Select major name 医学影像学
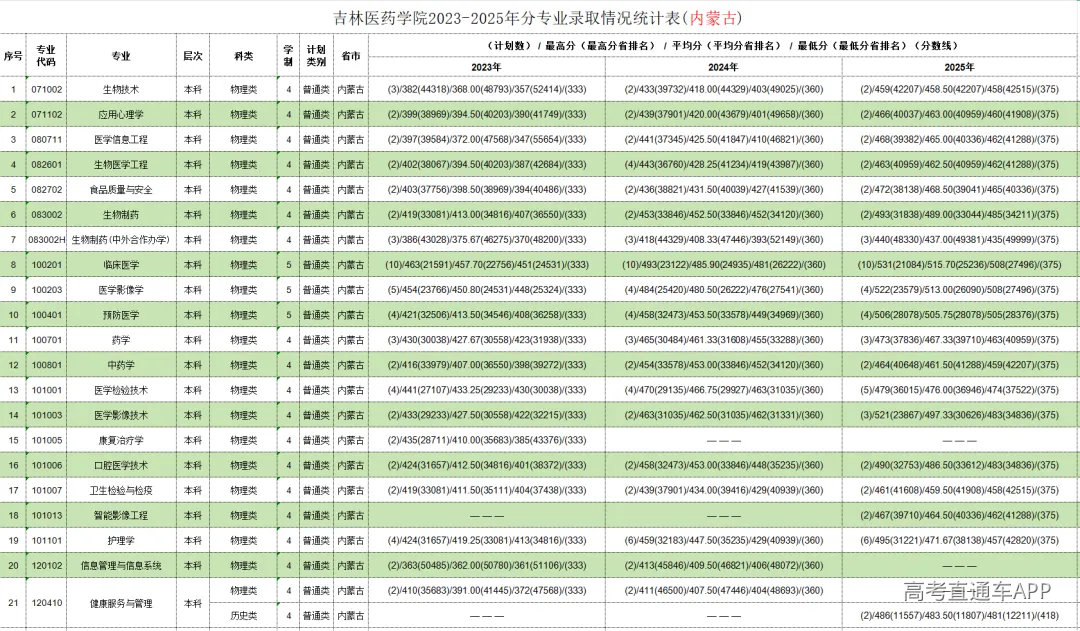This screenshot has height=631, width=1080. [121, 290]
